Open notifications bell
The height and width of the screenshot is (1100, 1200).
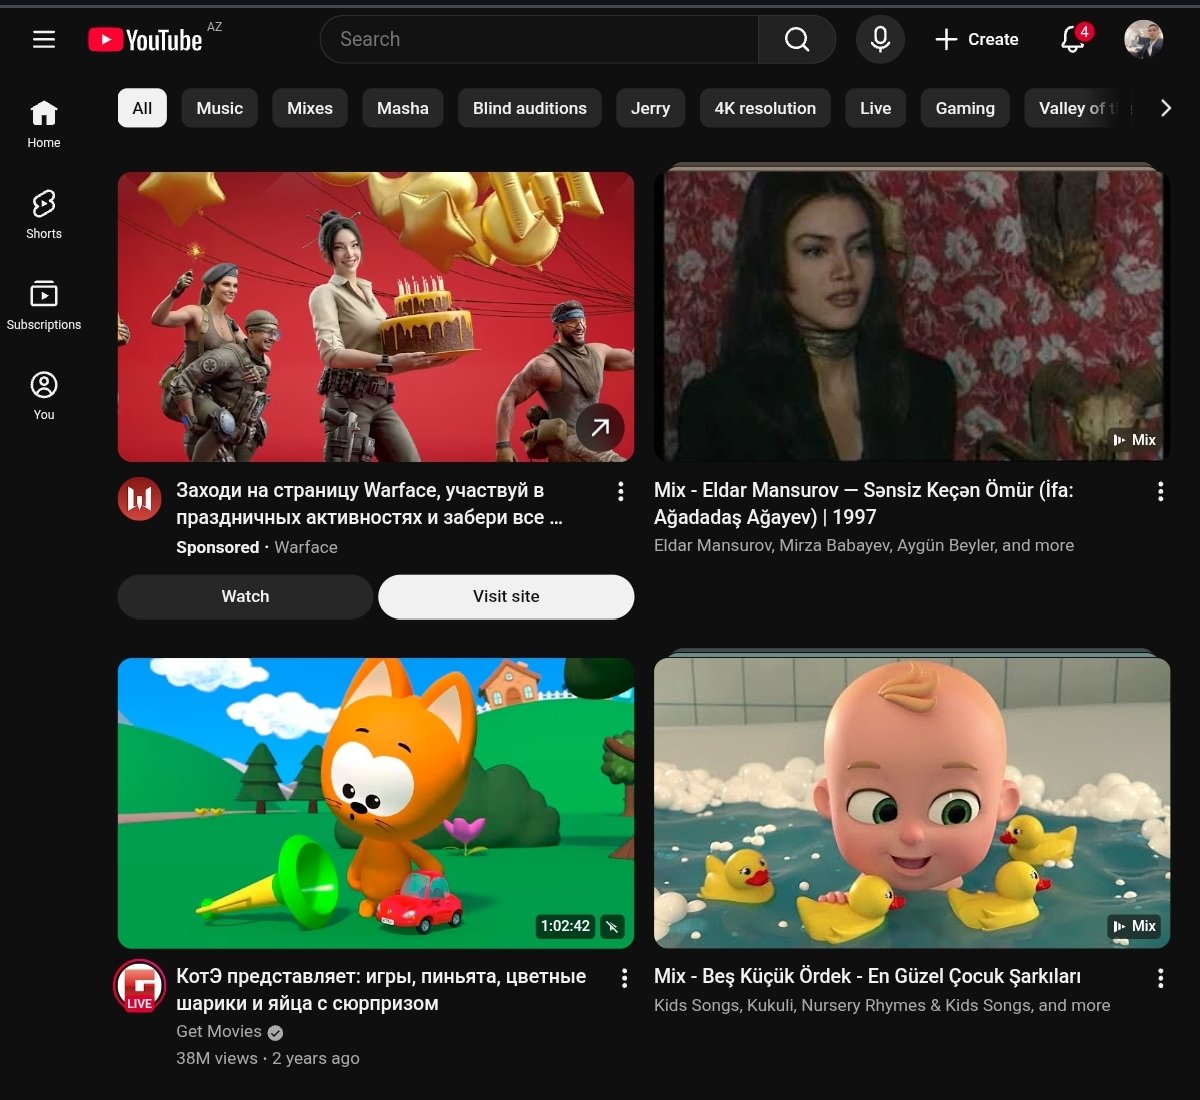1073,39
